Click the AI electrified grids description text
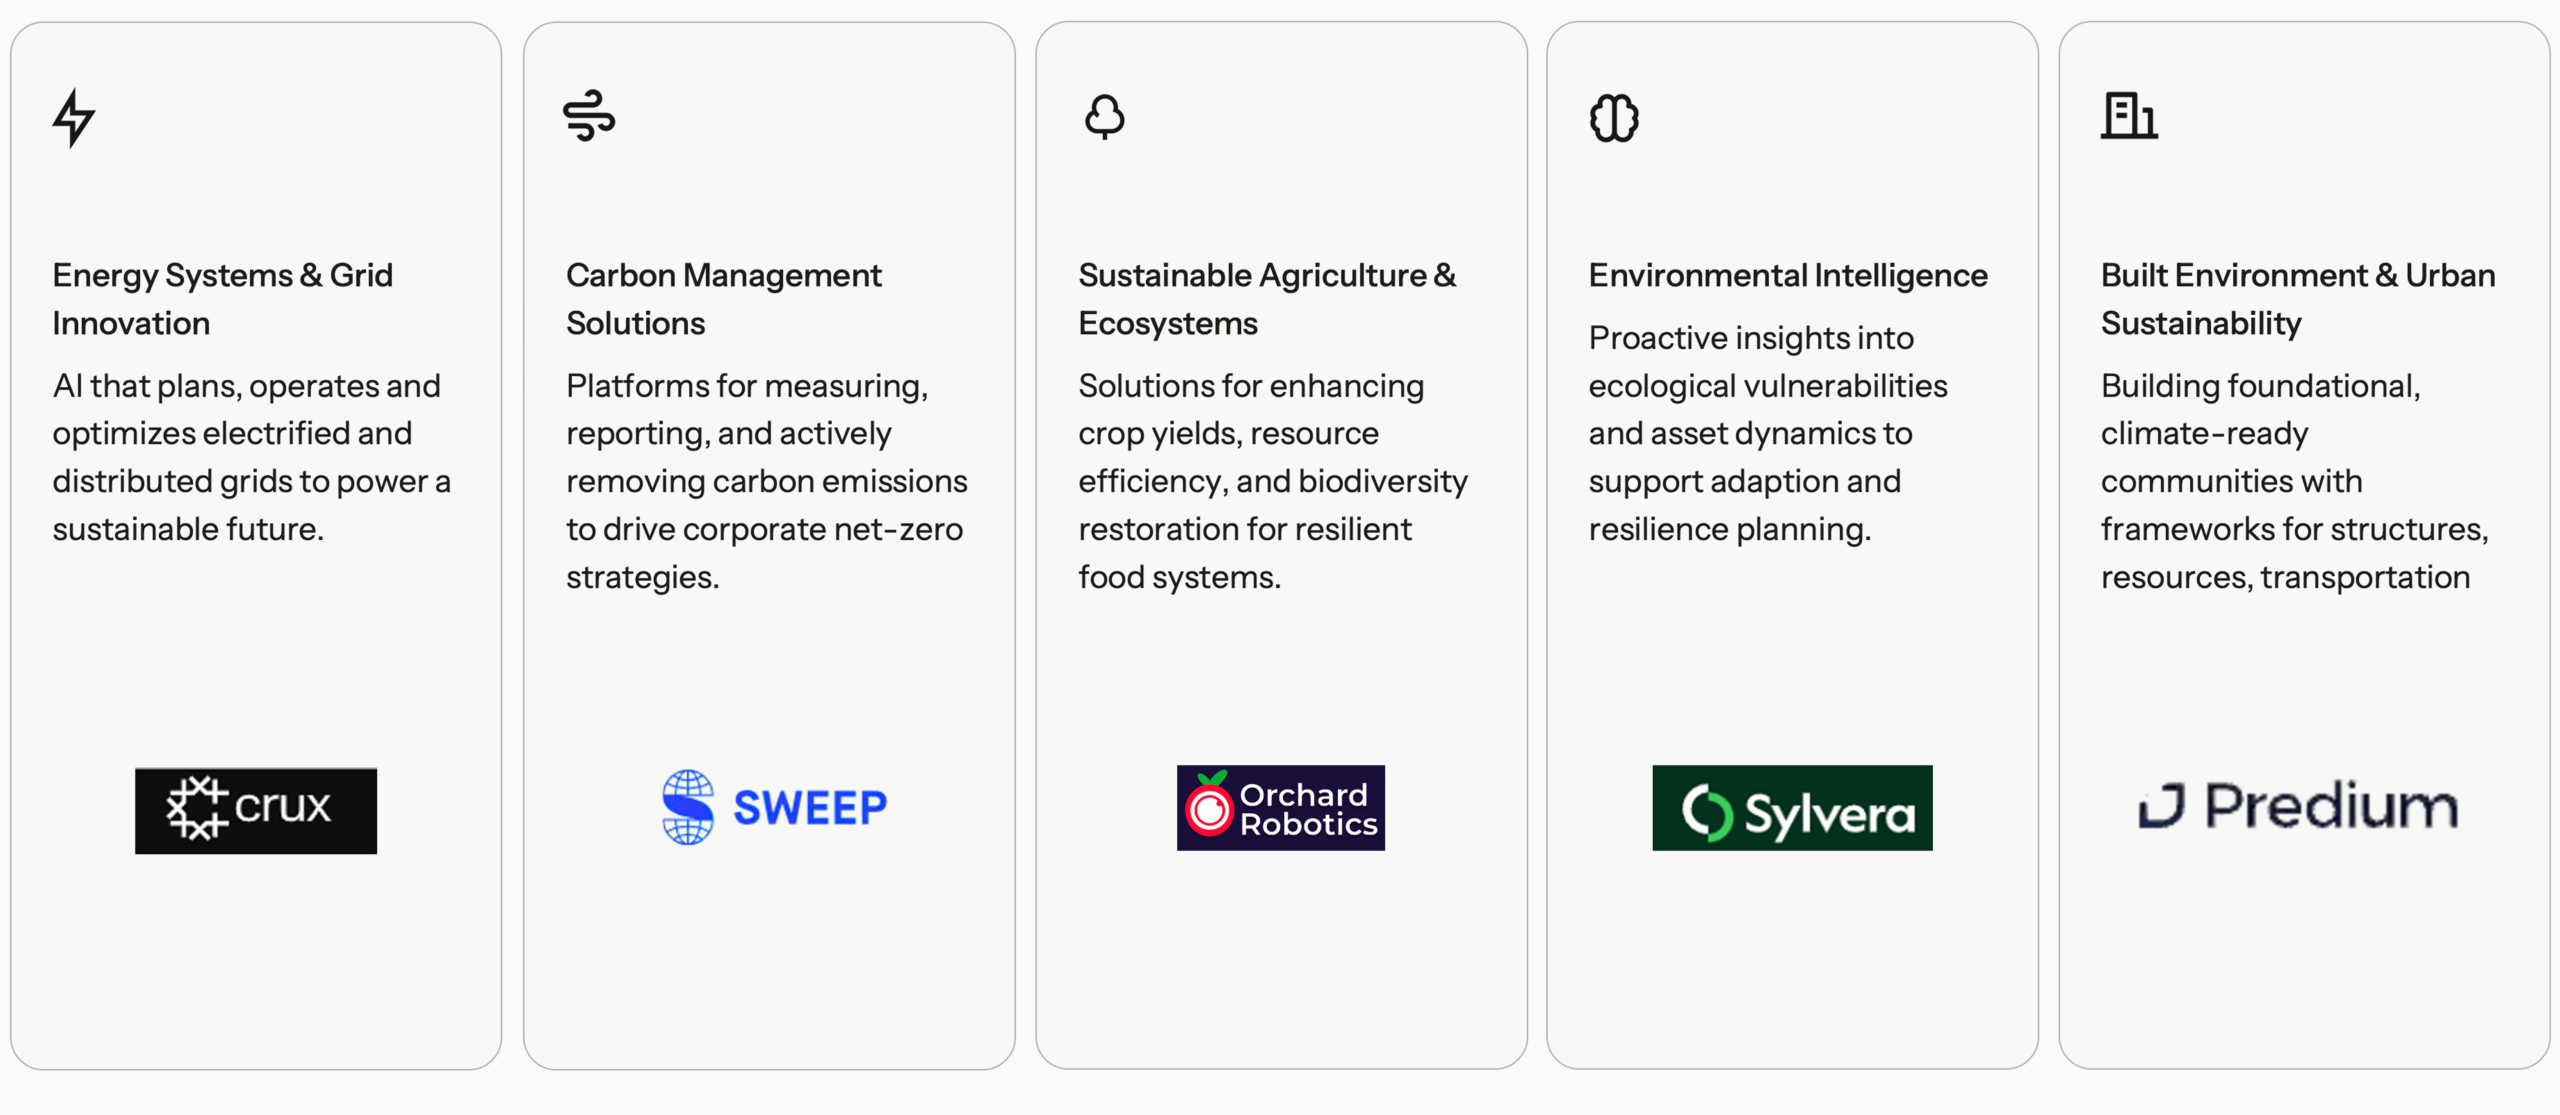The width and height of the screenshot is (2560, 1115). click(x=251, y=457)
